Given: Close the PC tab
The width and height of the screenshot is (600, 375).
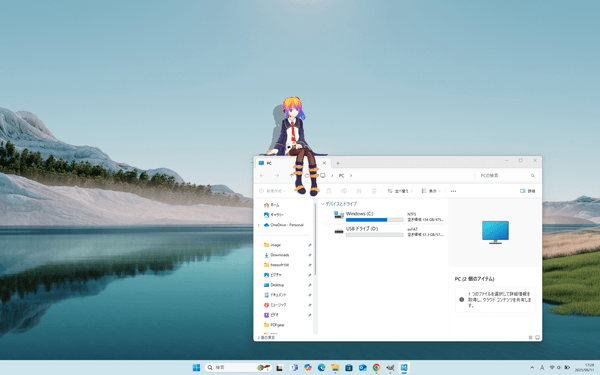Looking at the screenshot, I should coord(324,163).
